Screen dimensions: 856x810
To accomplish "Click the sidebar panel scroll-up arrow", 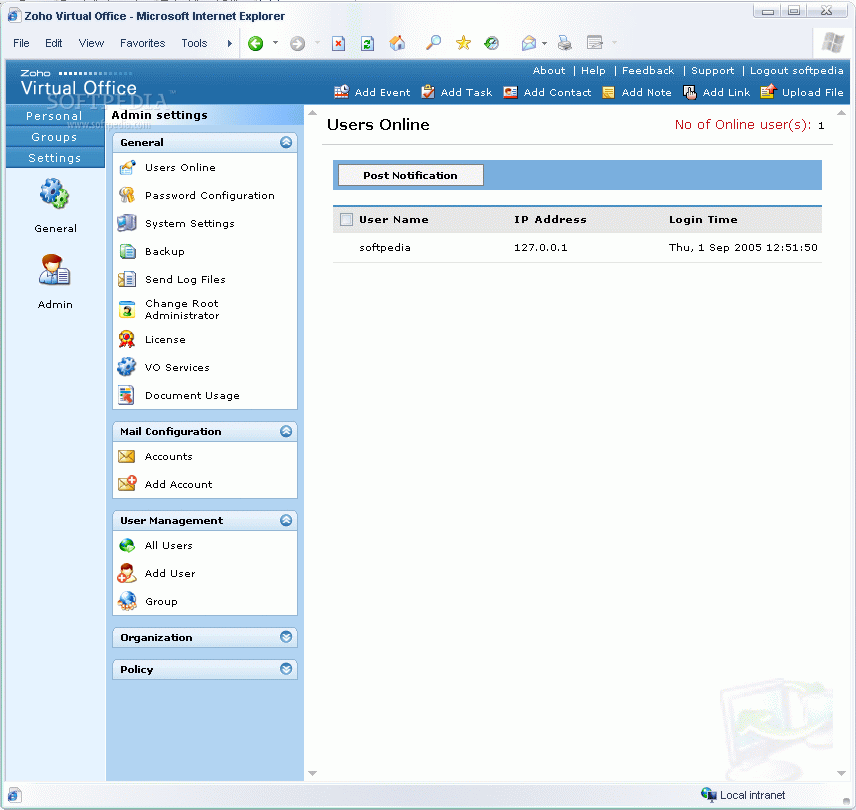I will [x=312, y=113].
